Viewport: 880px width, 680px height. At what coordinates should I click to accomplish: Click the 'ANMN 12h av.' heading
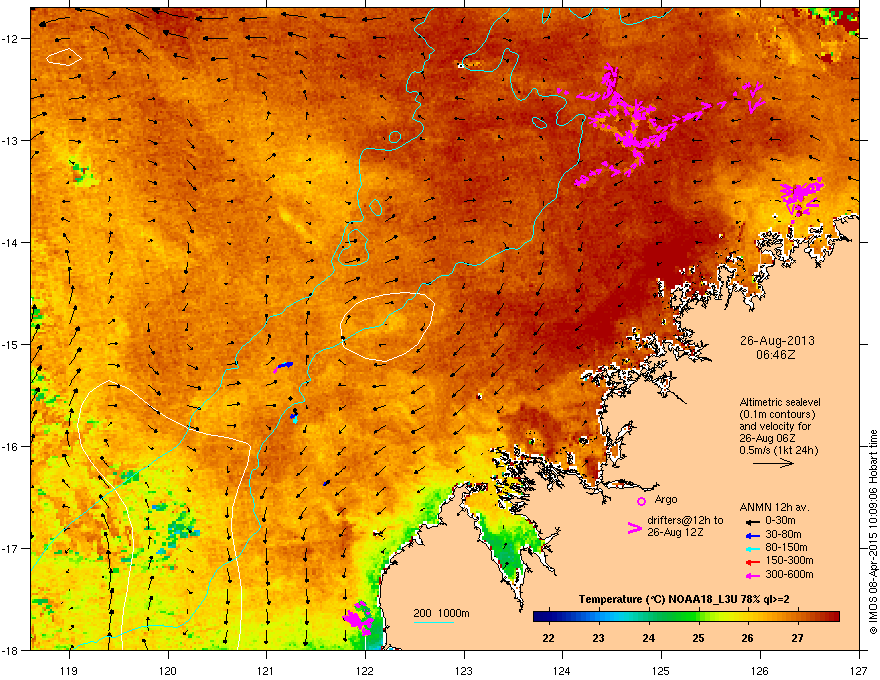click(x=774, y=508)
